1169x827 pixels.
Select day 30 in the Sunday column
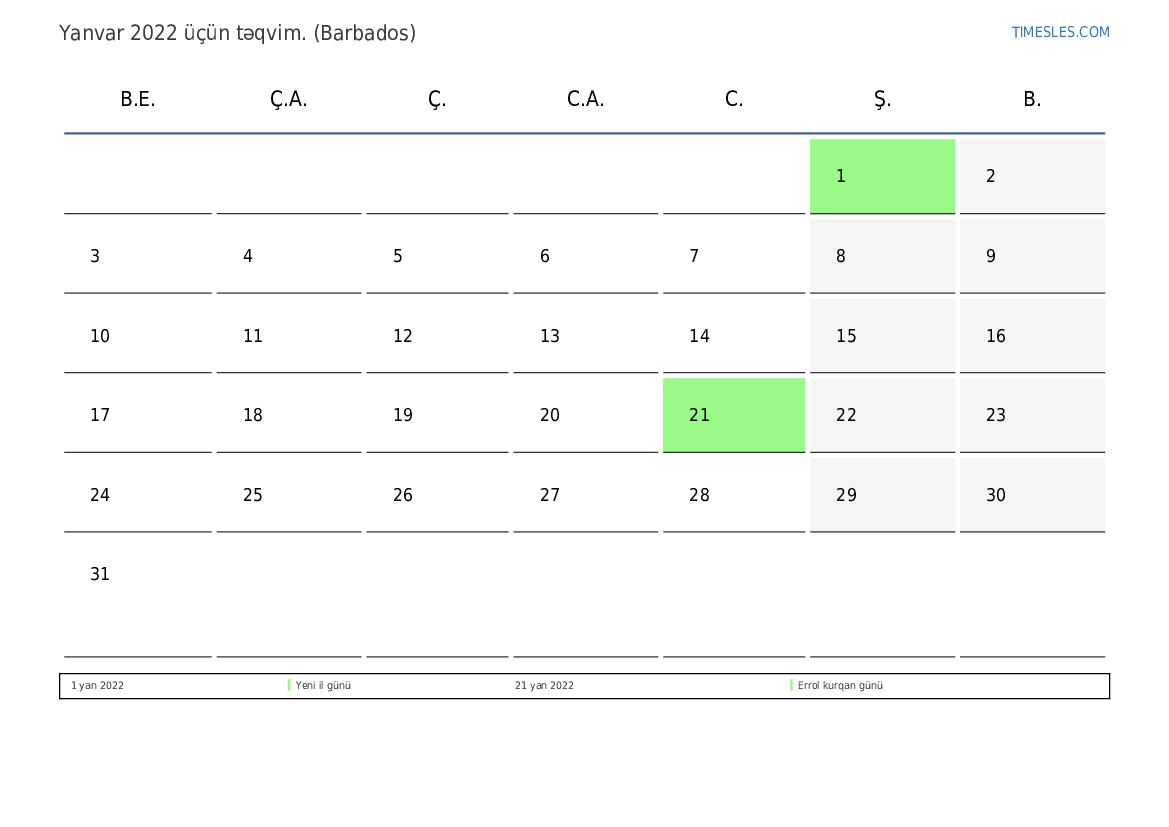point(996,495)
